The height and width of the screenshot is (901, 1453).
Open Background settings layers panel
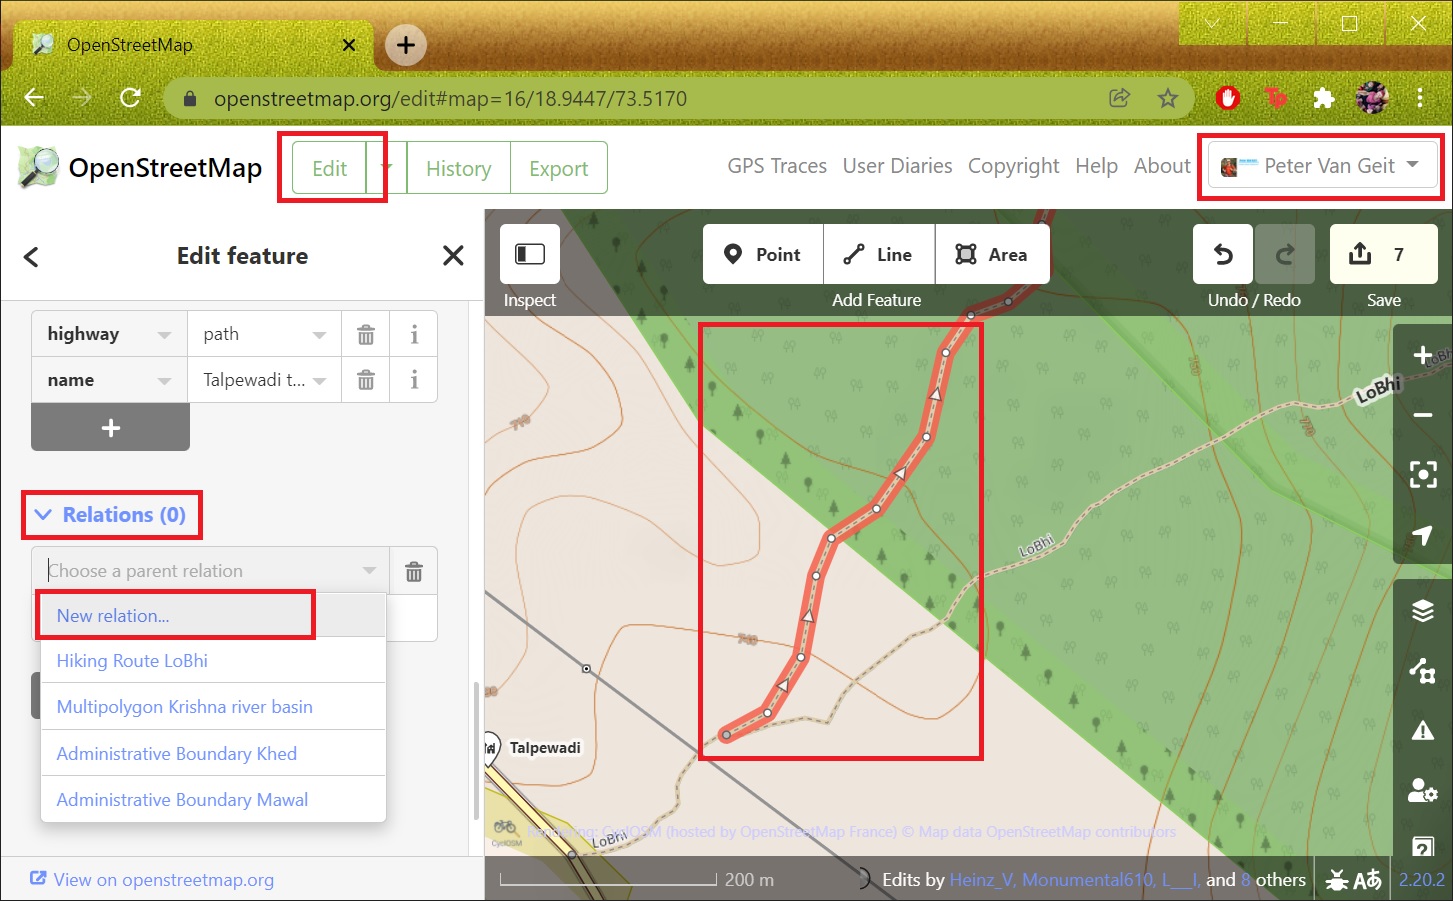click(1423, 611)
